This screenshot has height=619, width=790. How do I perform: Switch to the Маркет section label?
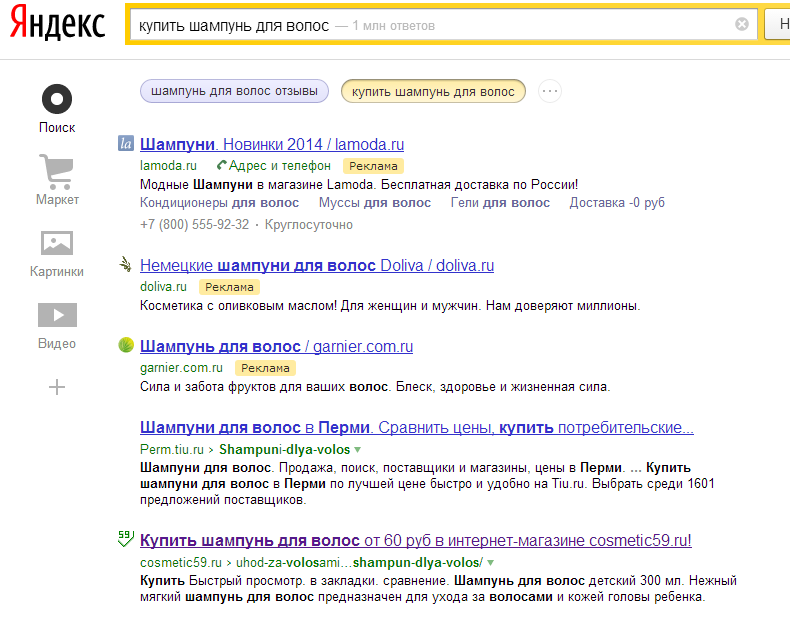[x=57, y=199]
